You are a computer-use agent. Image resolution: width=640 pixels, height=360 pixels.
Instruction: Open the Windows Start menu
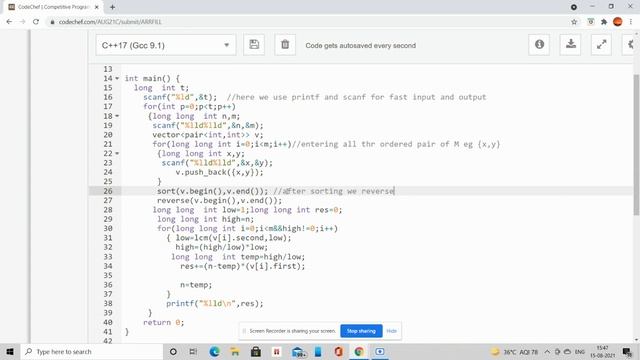click(10, 351)
